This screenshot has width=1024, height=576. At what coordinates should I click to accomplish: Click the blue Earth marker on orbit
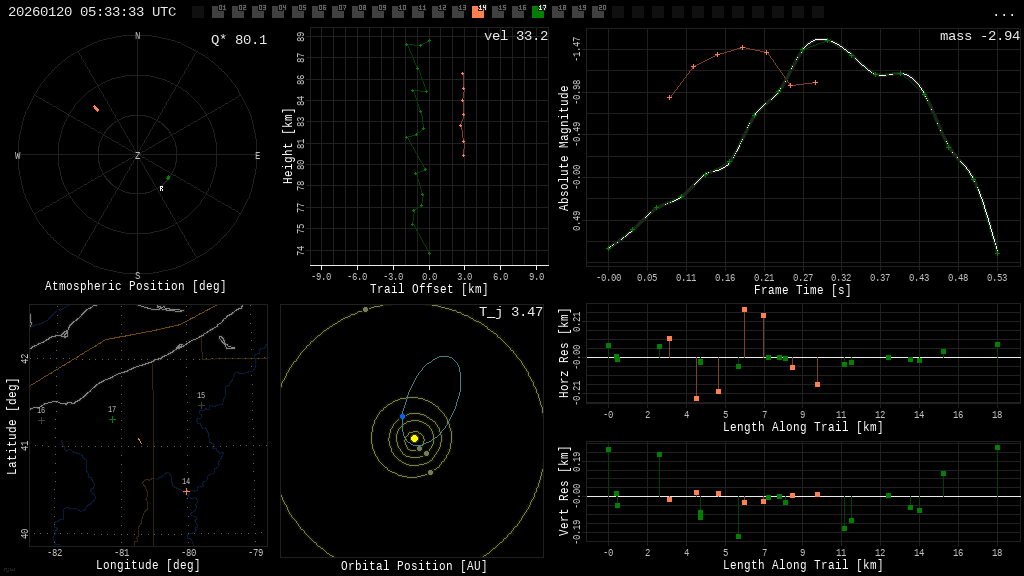[402, 416]
